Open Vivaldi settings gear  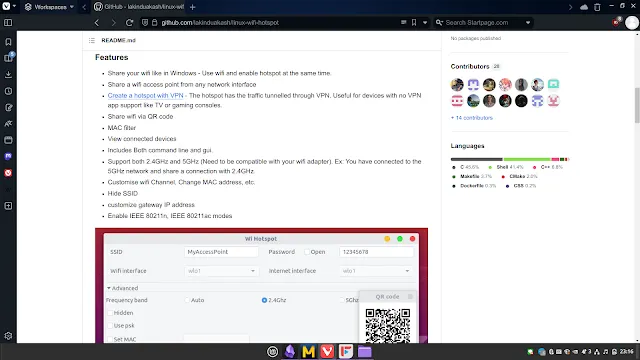[x=8, y=336]
